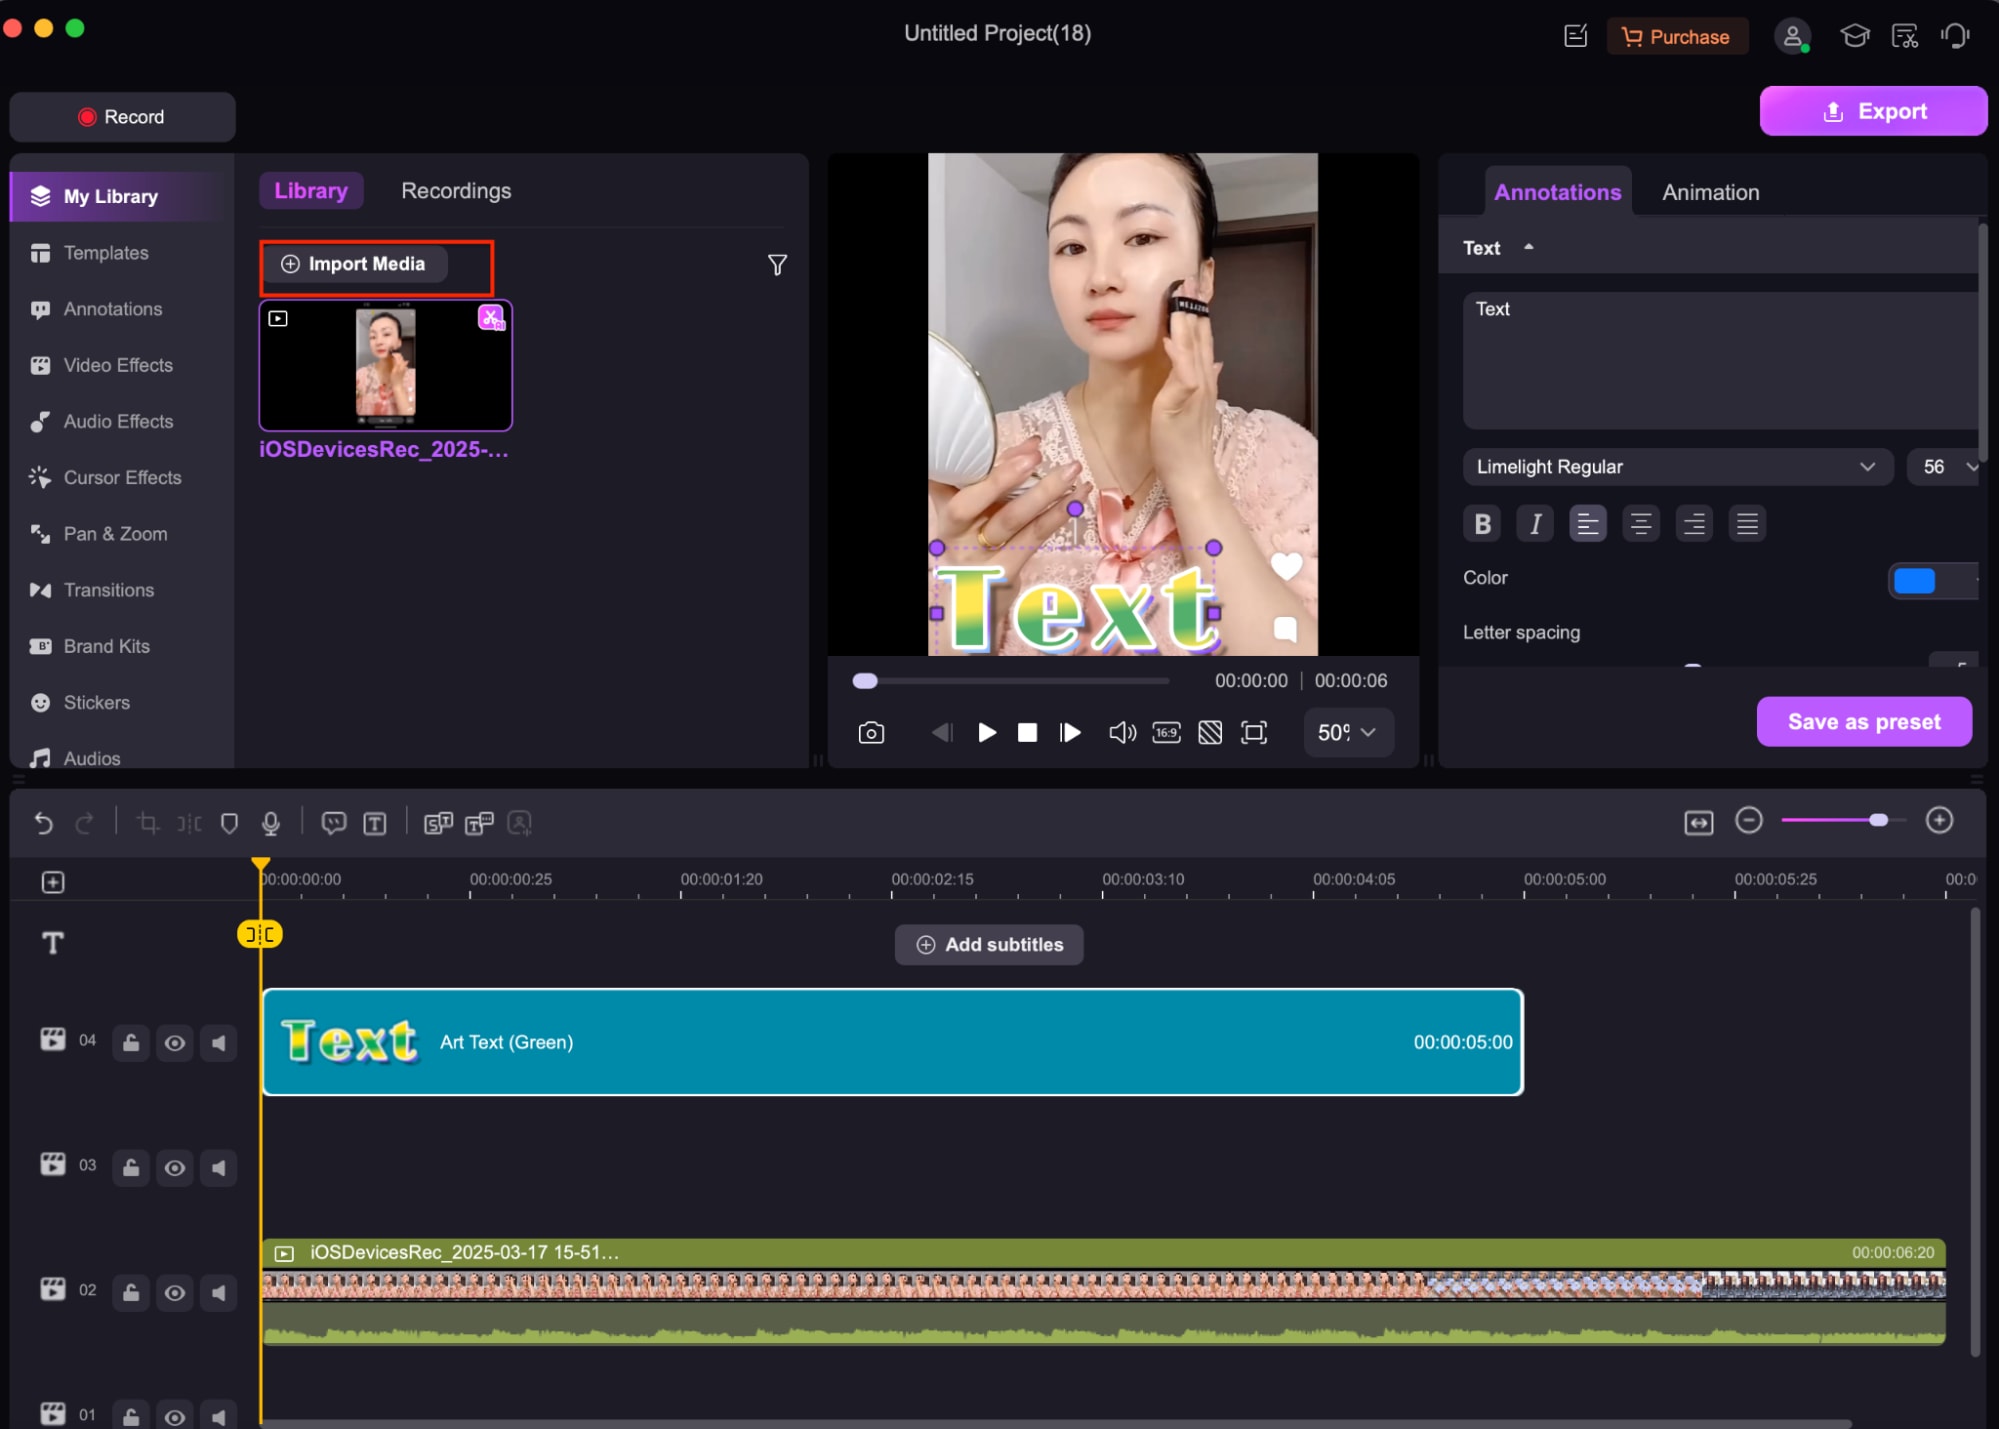Click the Export button

[1873, 111]
